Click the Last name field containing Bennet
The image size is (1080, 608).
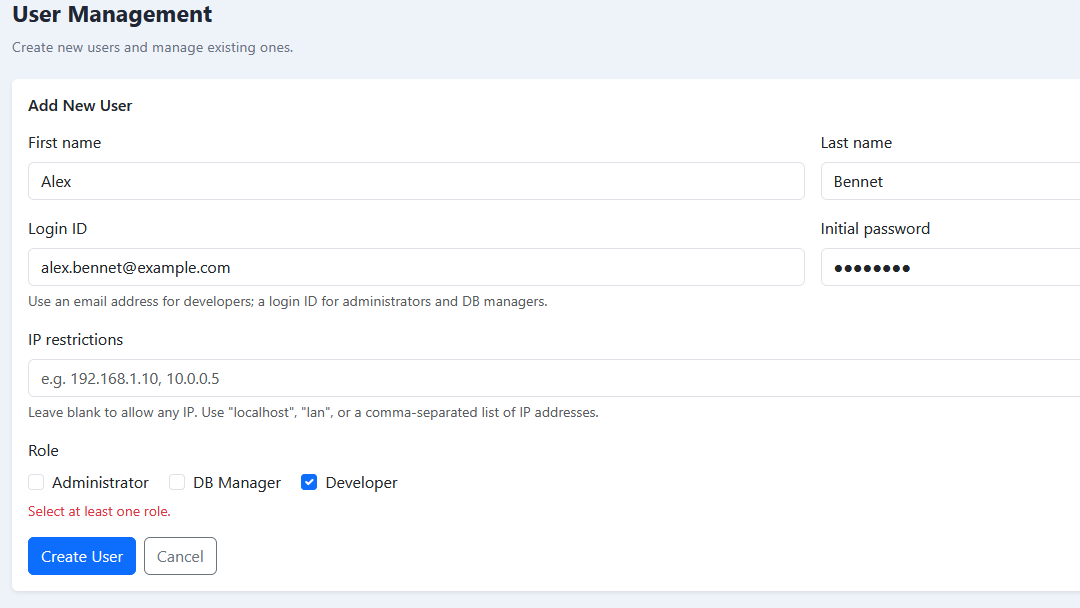pos(951,181)
